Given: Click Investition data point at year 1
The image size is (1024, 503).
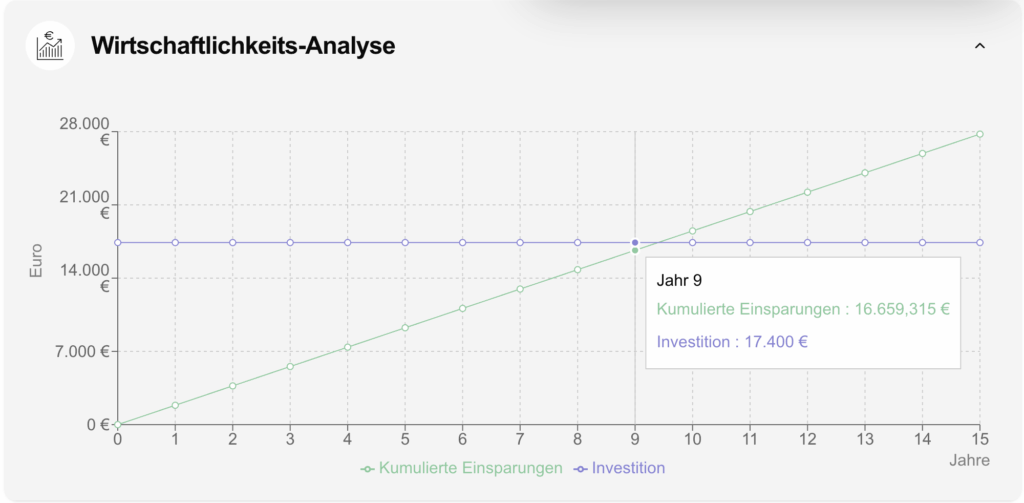Looking at the screenshot, I should [x=175, y=243].
